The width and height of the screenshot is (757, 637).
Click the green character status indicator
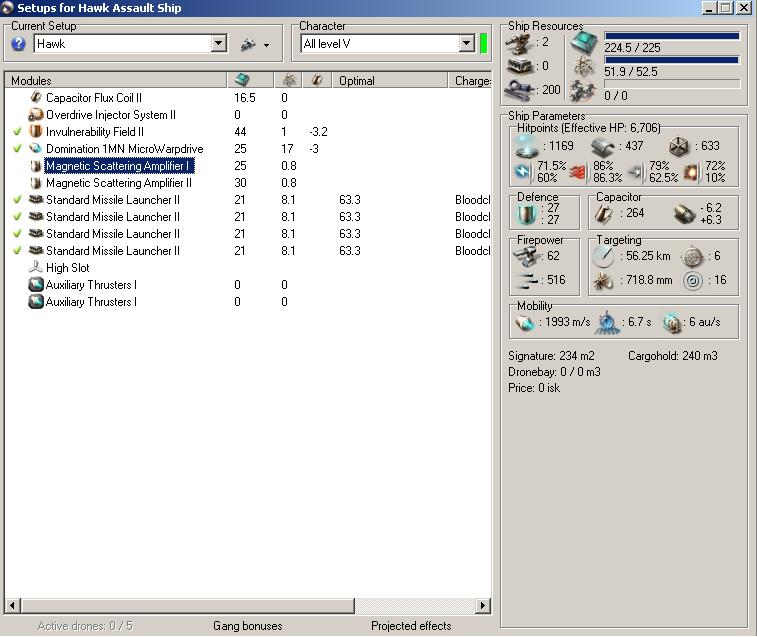point(484,44)
